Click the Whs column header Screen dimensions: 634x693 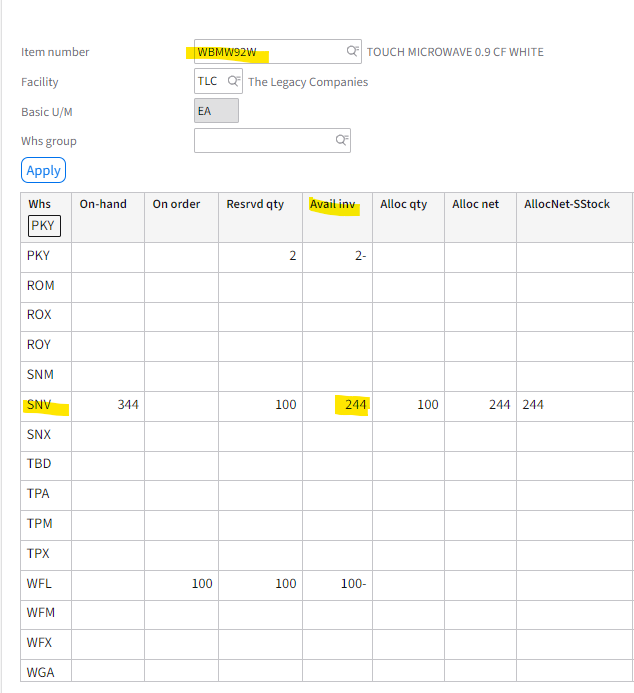point(40,204)
